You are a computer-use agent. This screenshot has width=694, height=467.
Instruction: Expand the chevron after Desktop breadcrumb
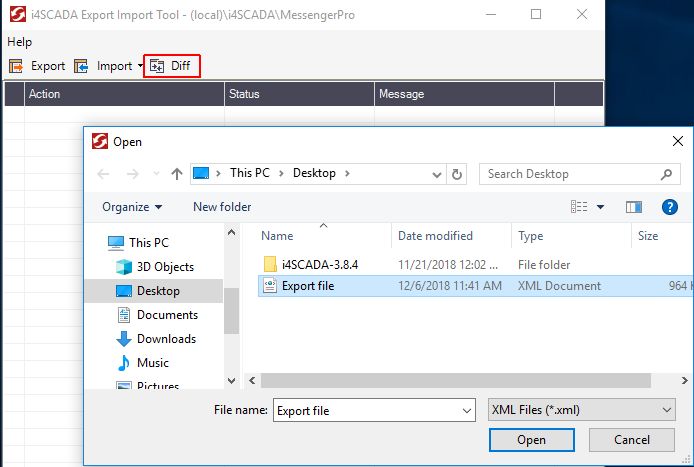click(347, 174)
